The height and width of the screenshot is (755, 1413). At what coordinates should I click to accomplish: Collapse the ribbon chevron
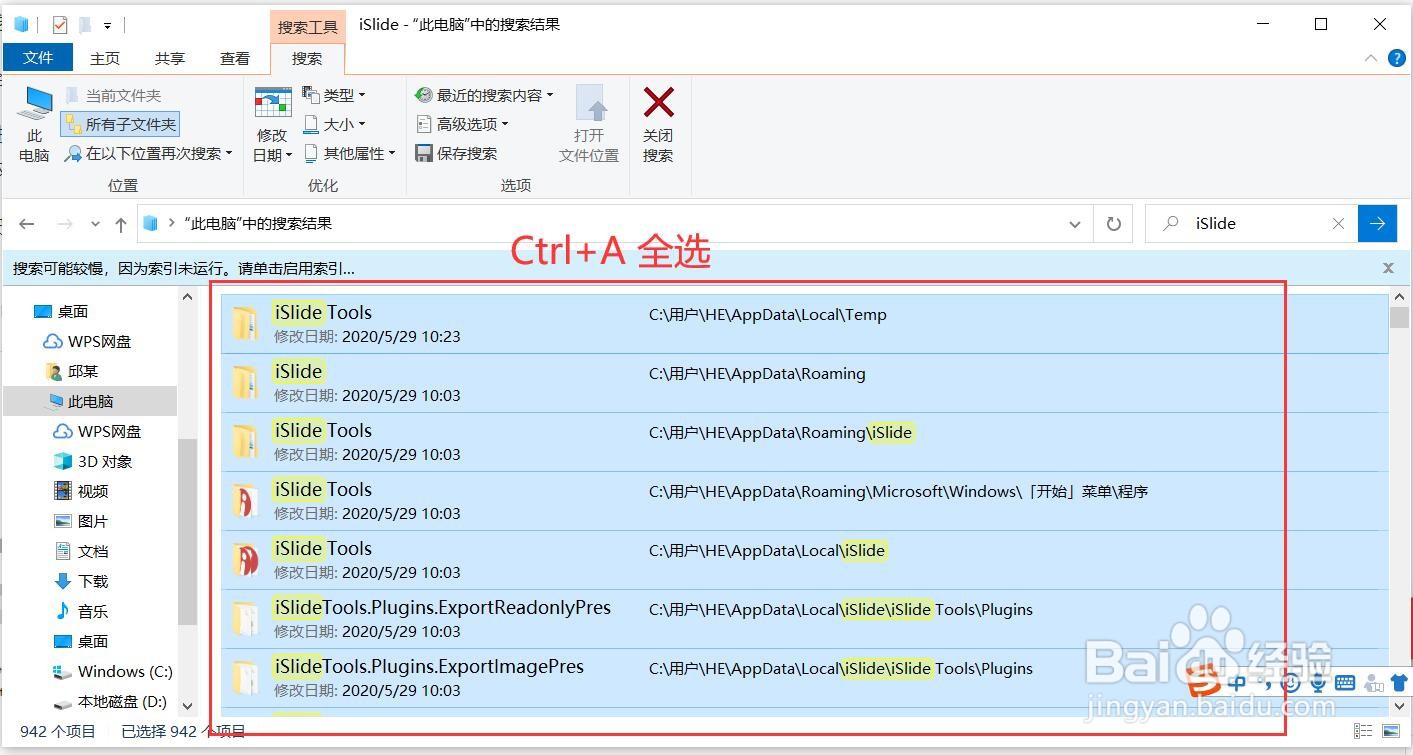point(1371,59)
